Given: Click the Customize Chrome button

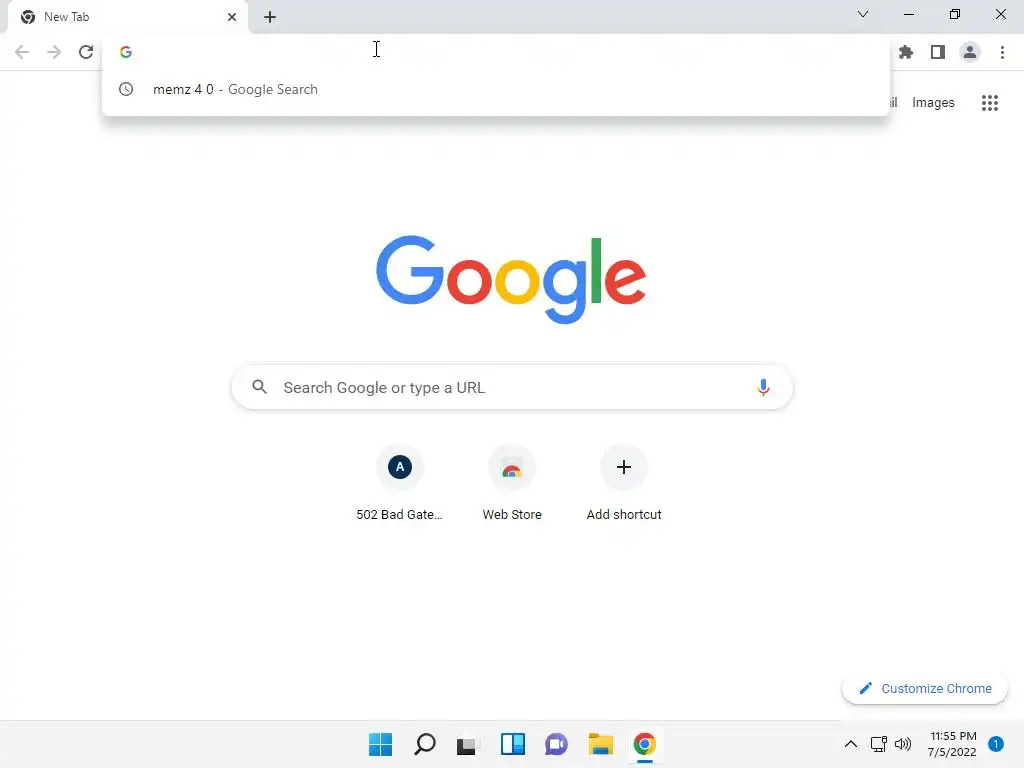Looking at the screenshot, I should (925, 688).
